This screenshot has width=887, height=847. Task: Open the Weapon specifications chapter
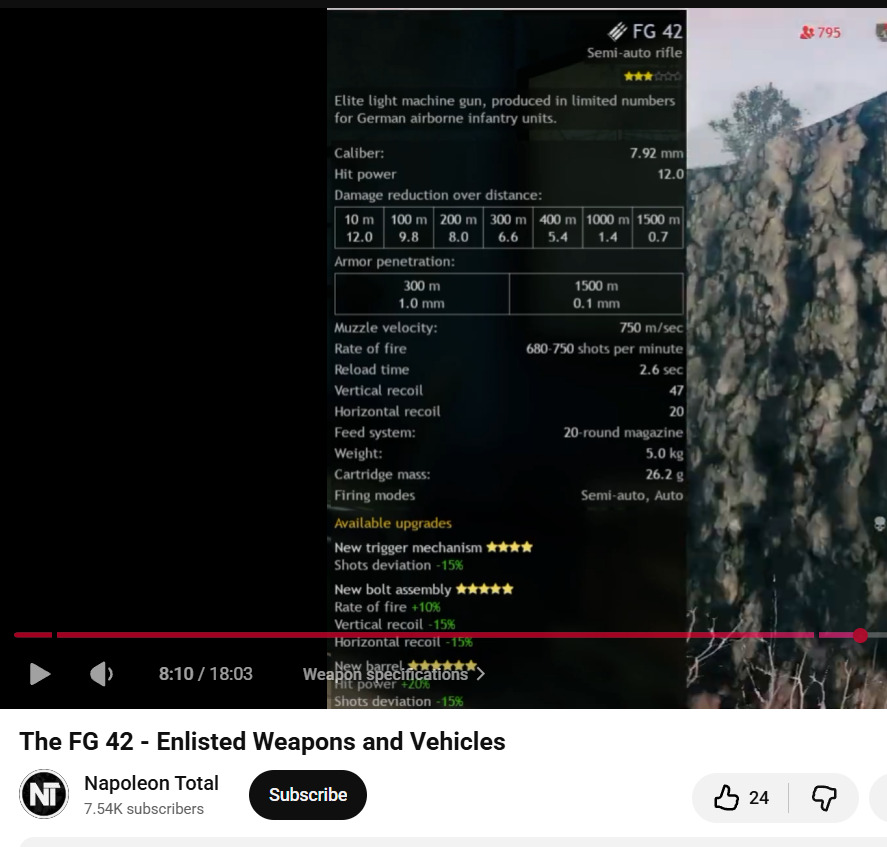394,674
